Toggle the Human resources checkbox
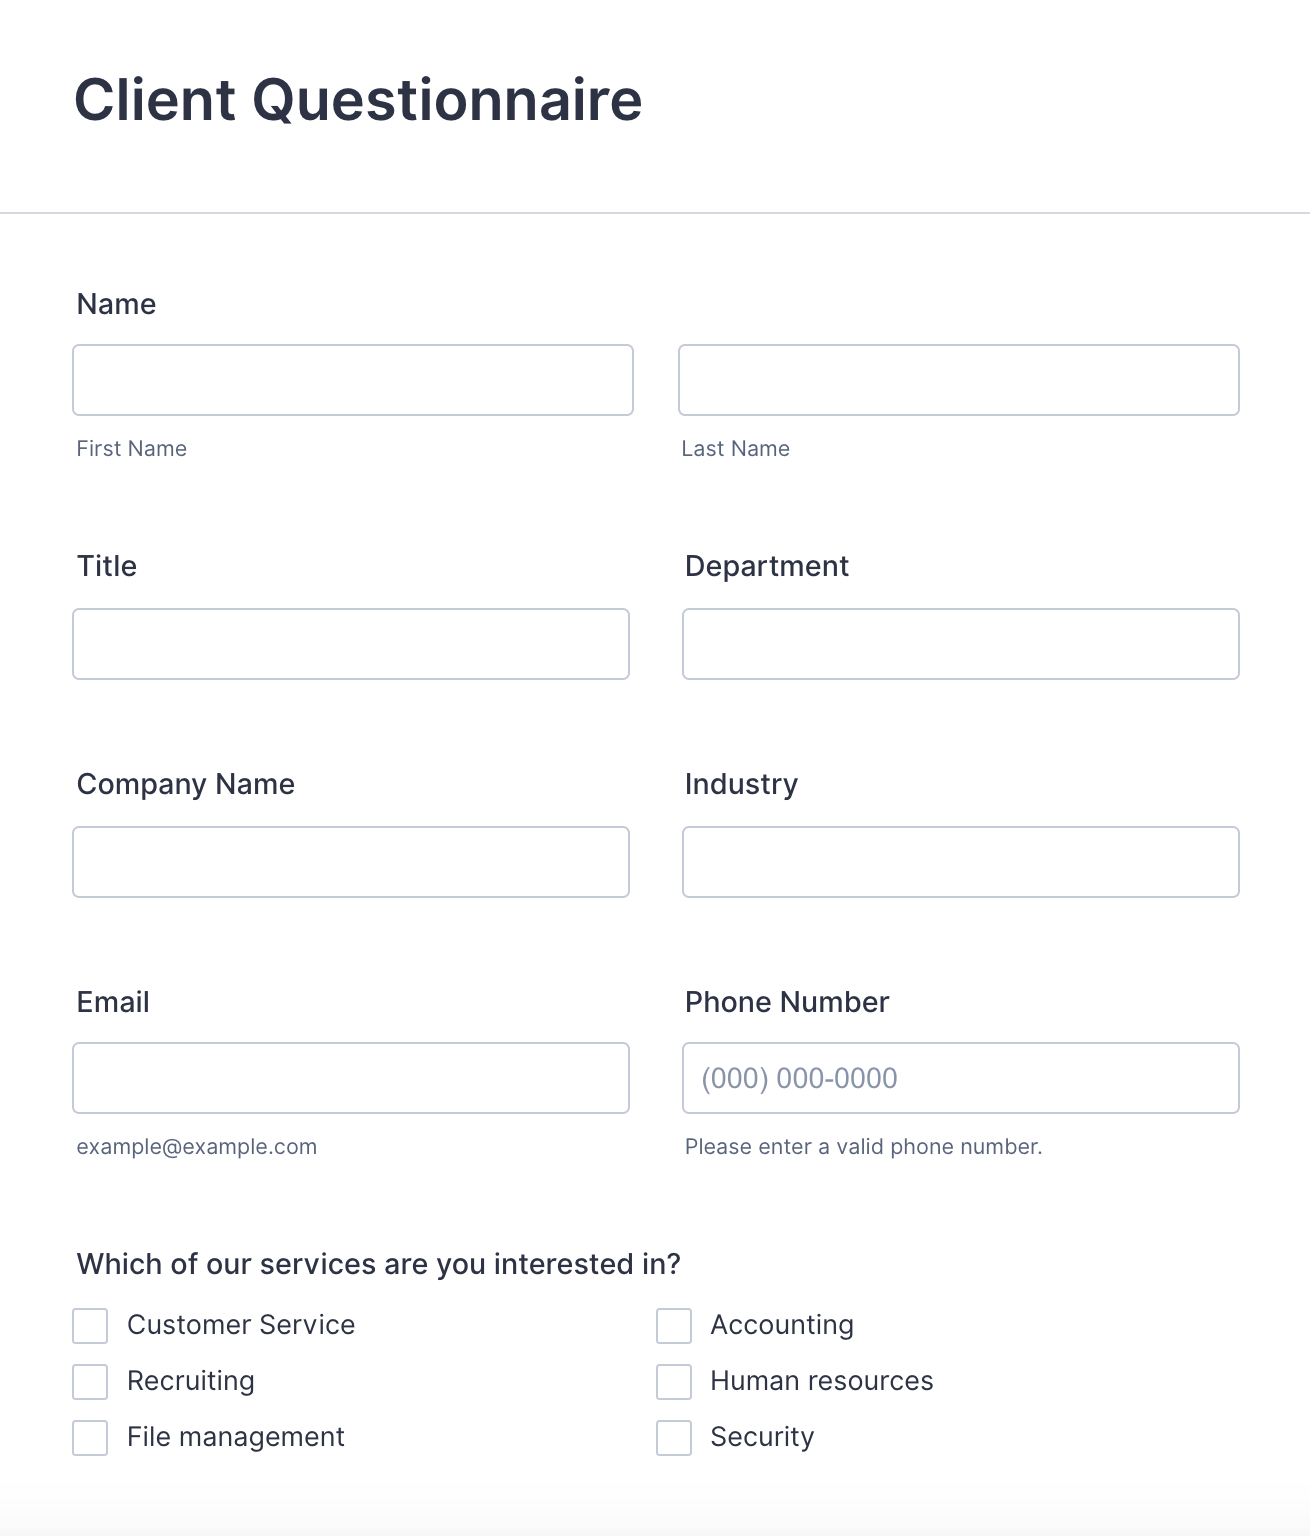This screenshot has width=1310, height=1536. pyautogui.click(x=674, y=1382)
